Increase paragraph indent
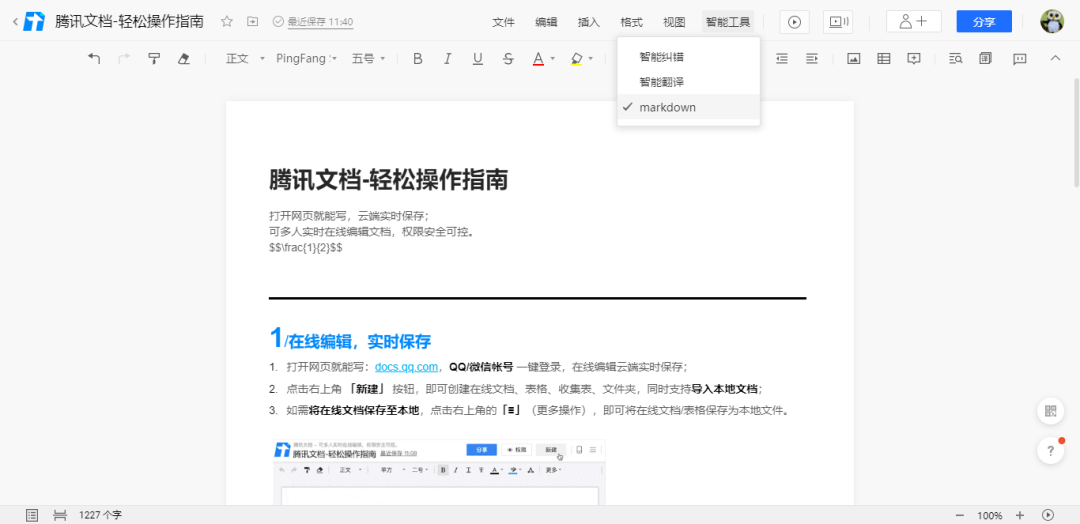Image resolution: width=1080 pixels, height=524 pixels. 812,59
